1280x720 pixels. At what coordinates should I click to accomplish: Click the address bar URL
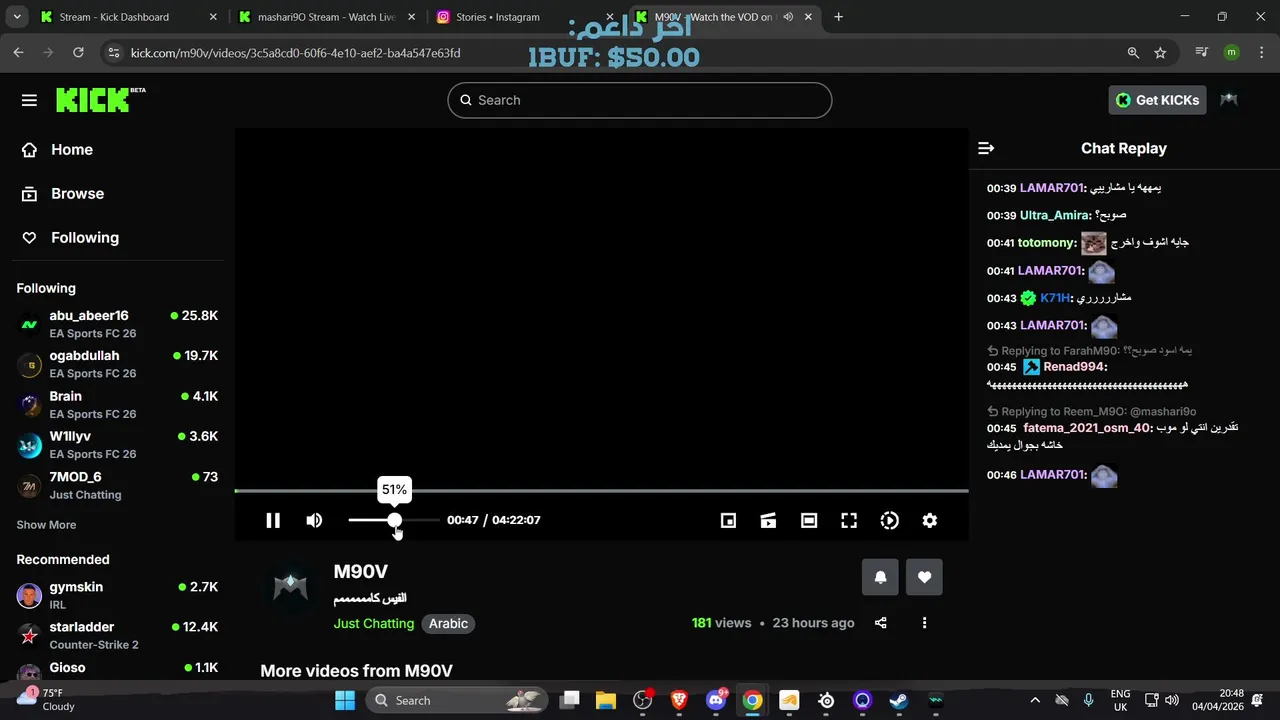point(295,53)
